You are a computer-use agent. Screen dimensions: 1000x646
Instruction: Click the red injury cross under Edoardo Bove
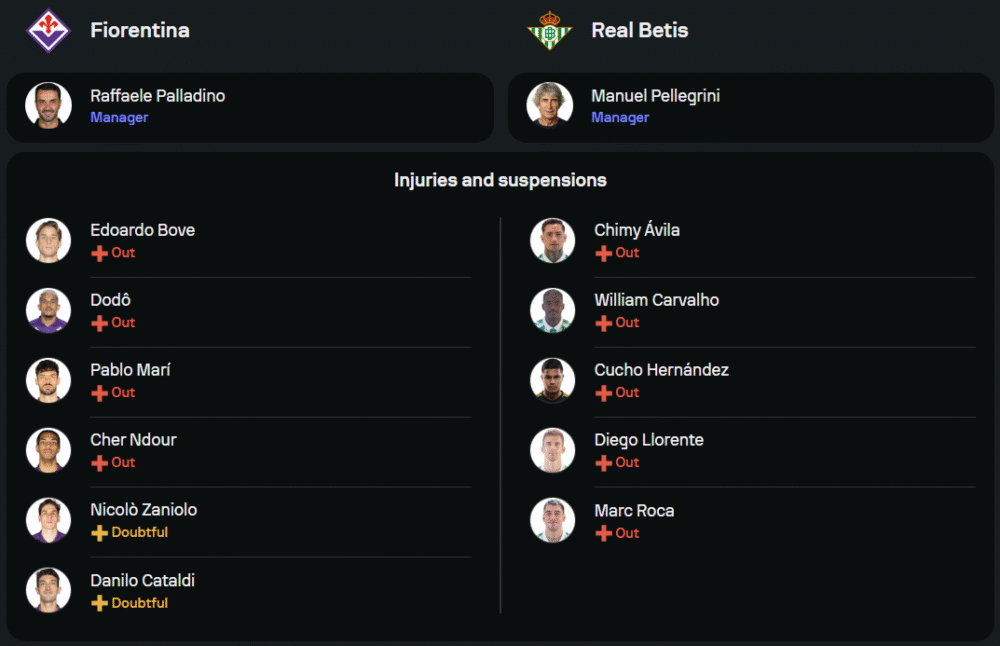(x=99, y=253)
